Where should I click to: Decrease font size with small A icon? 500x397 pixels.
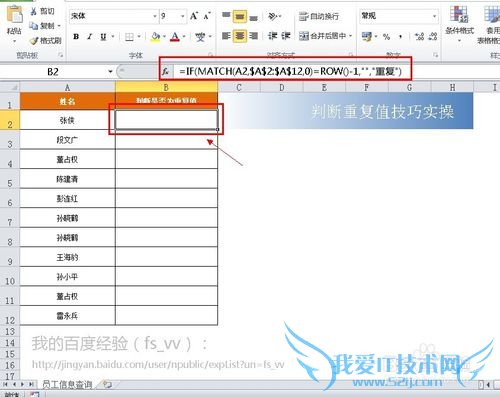pyautogui.click(x=207, y=16)
